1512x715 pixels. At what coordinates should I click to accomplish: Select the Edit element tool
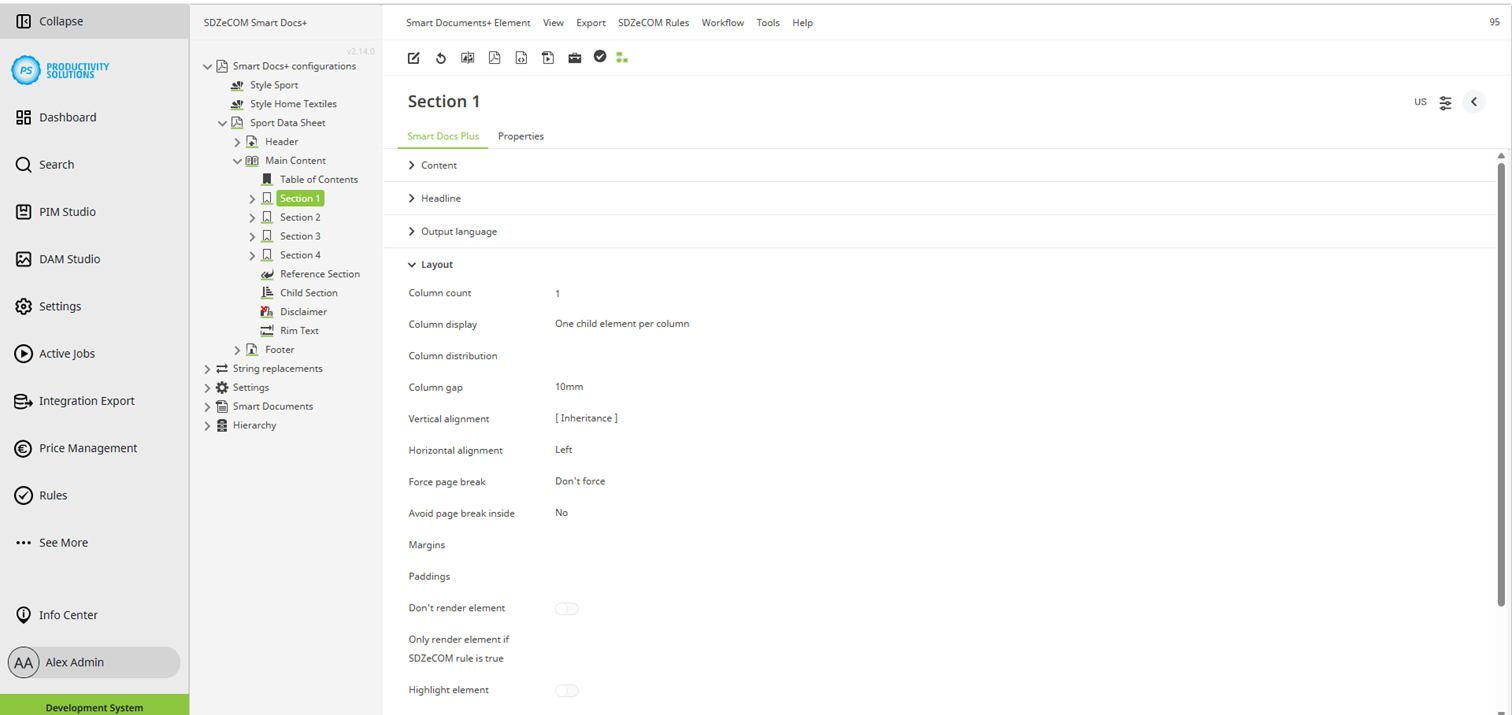point(413,57)
